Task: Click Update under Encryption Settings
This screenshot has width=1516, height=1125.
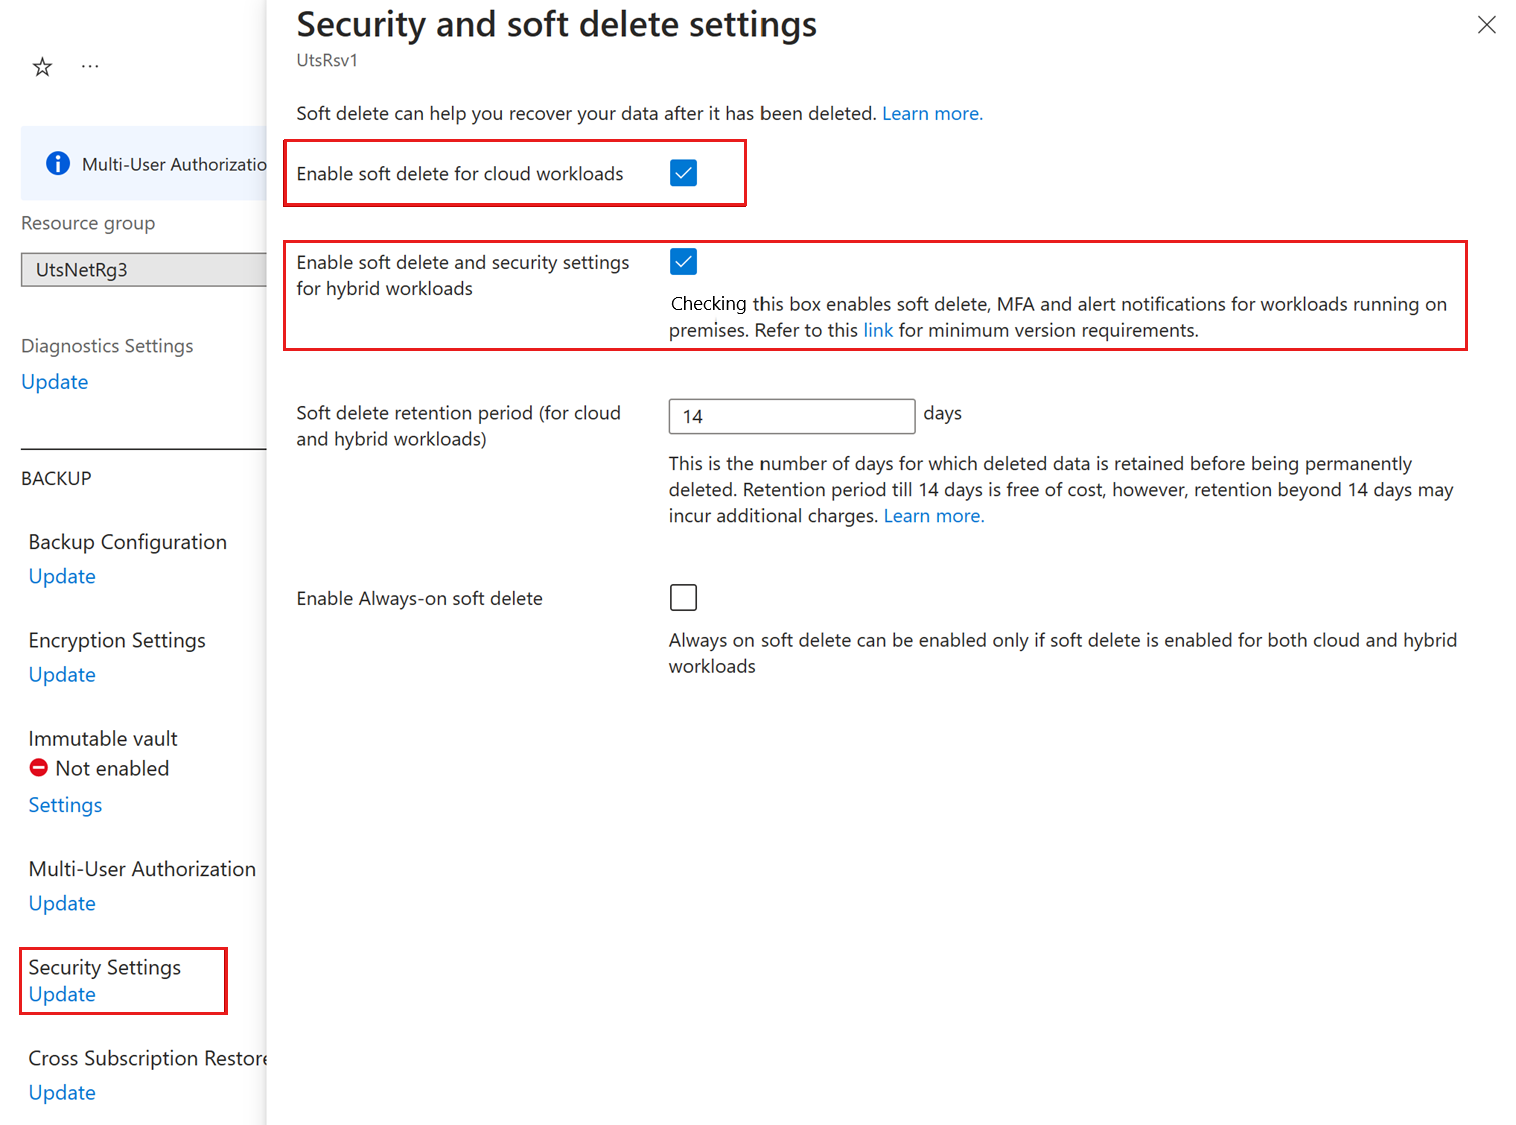Action: [x=62, y=675]
